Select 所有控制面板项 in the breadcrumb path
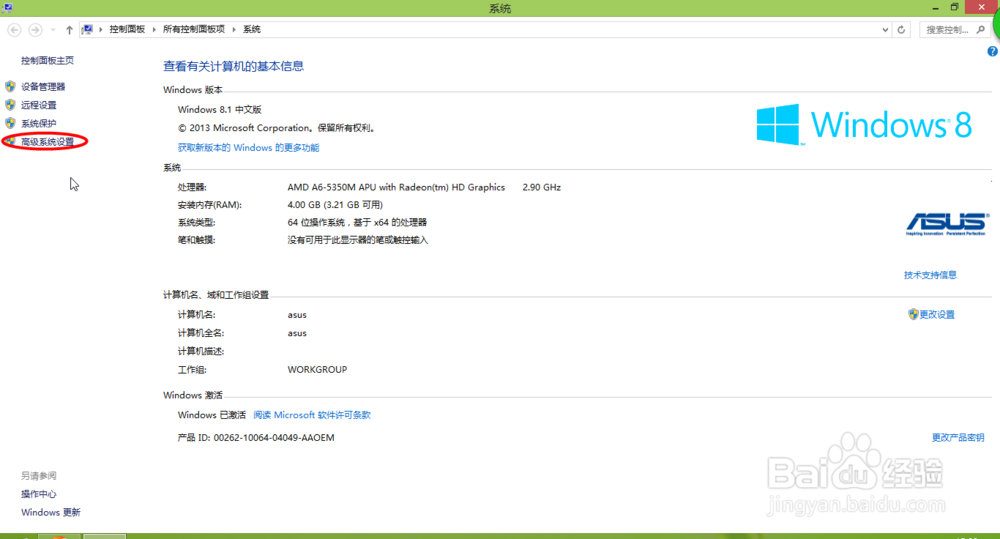This screenshot has height=539, width=1000. pos(194,29)
